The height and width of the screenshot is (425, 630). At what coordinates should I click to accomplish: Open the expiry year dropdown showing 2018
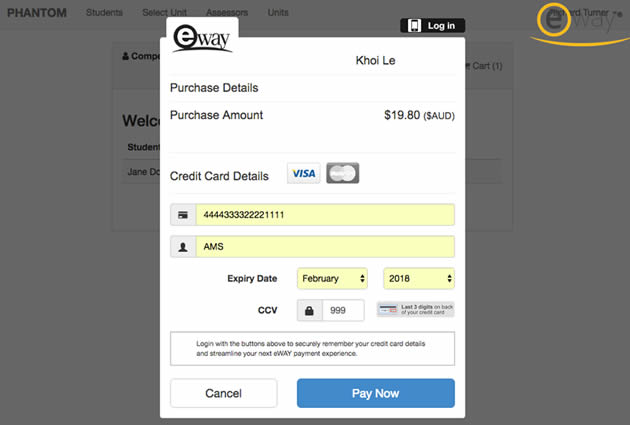click(419, 279)
